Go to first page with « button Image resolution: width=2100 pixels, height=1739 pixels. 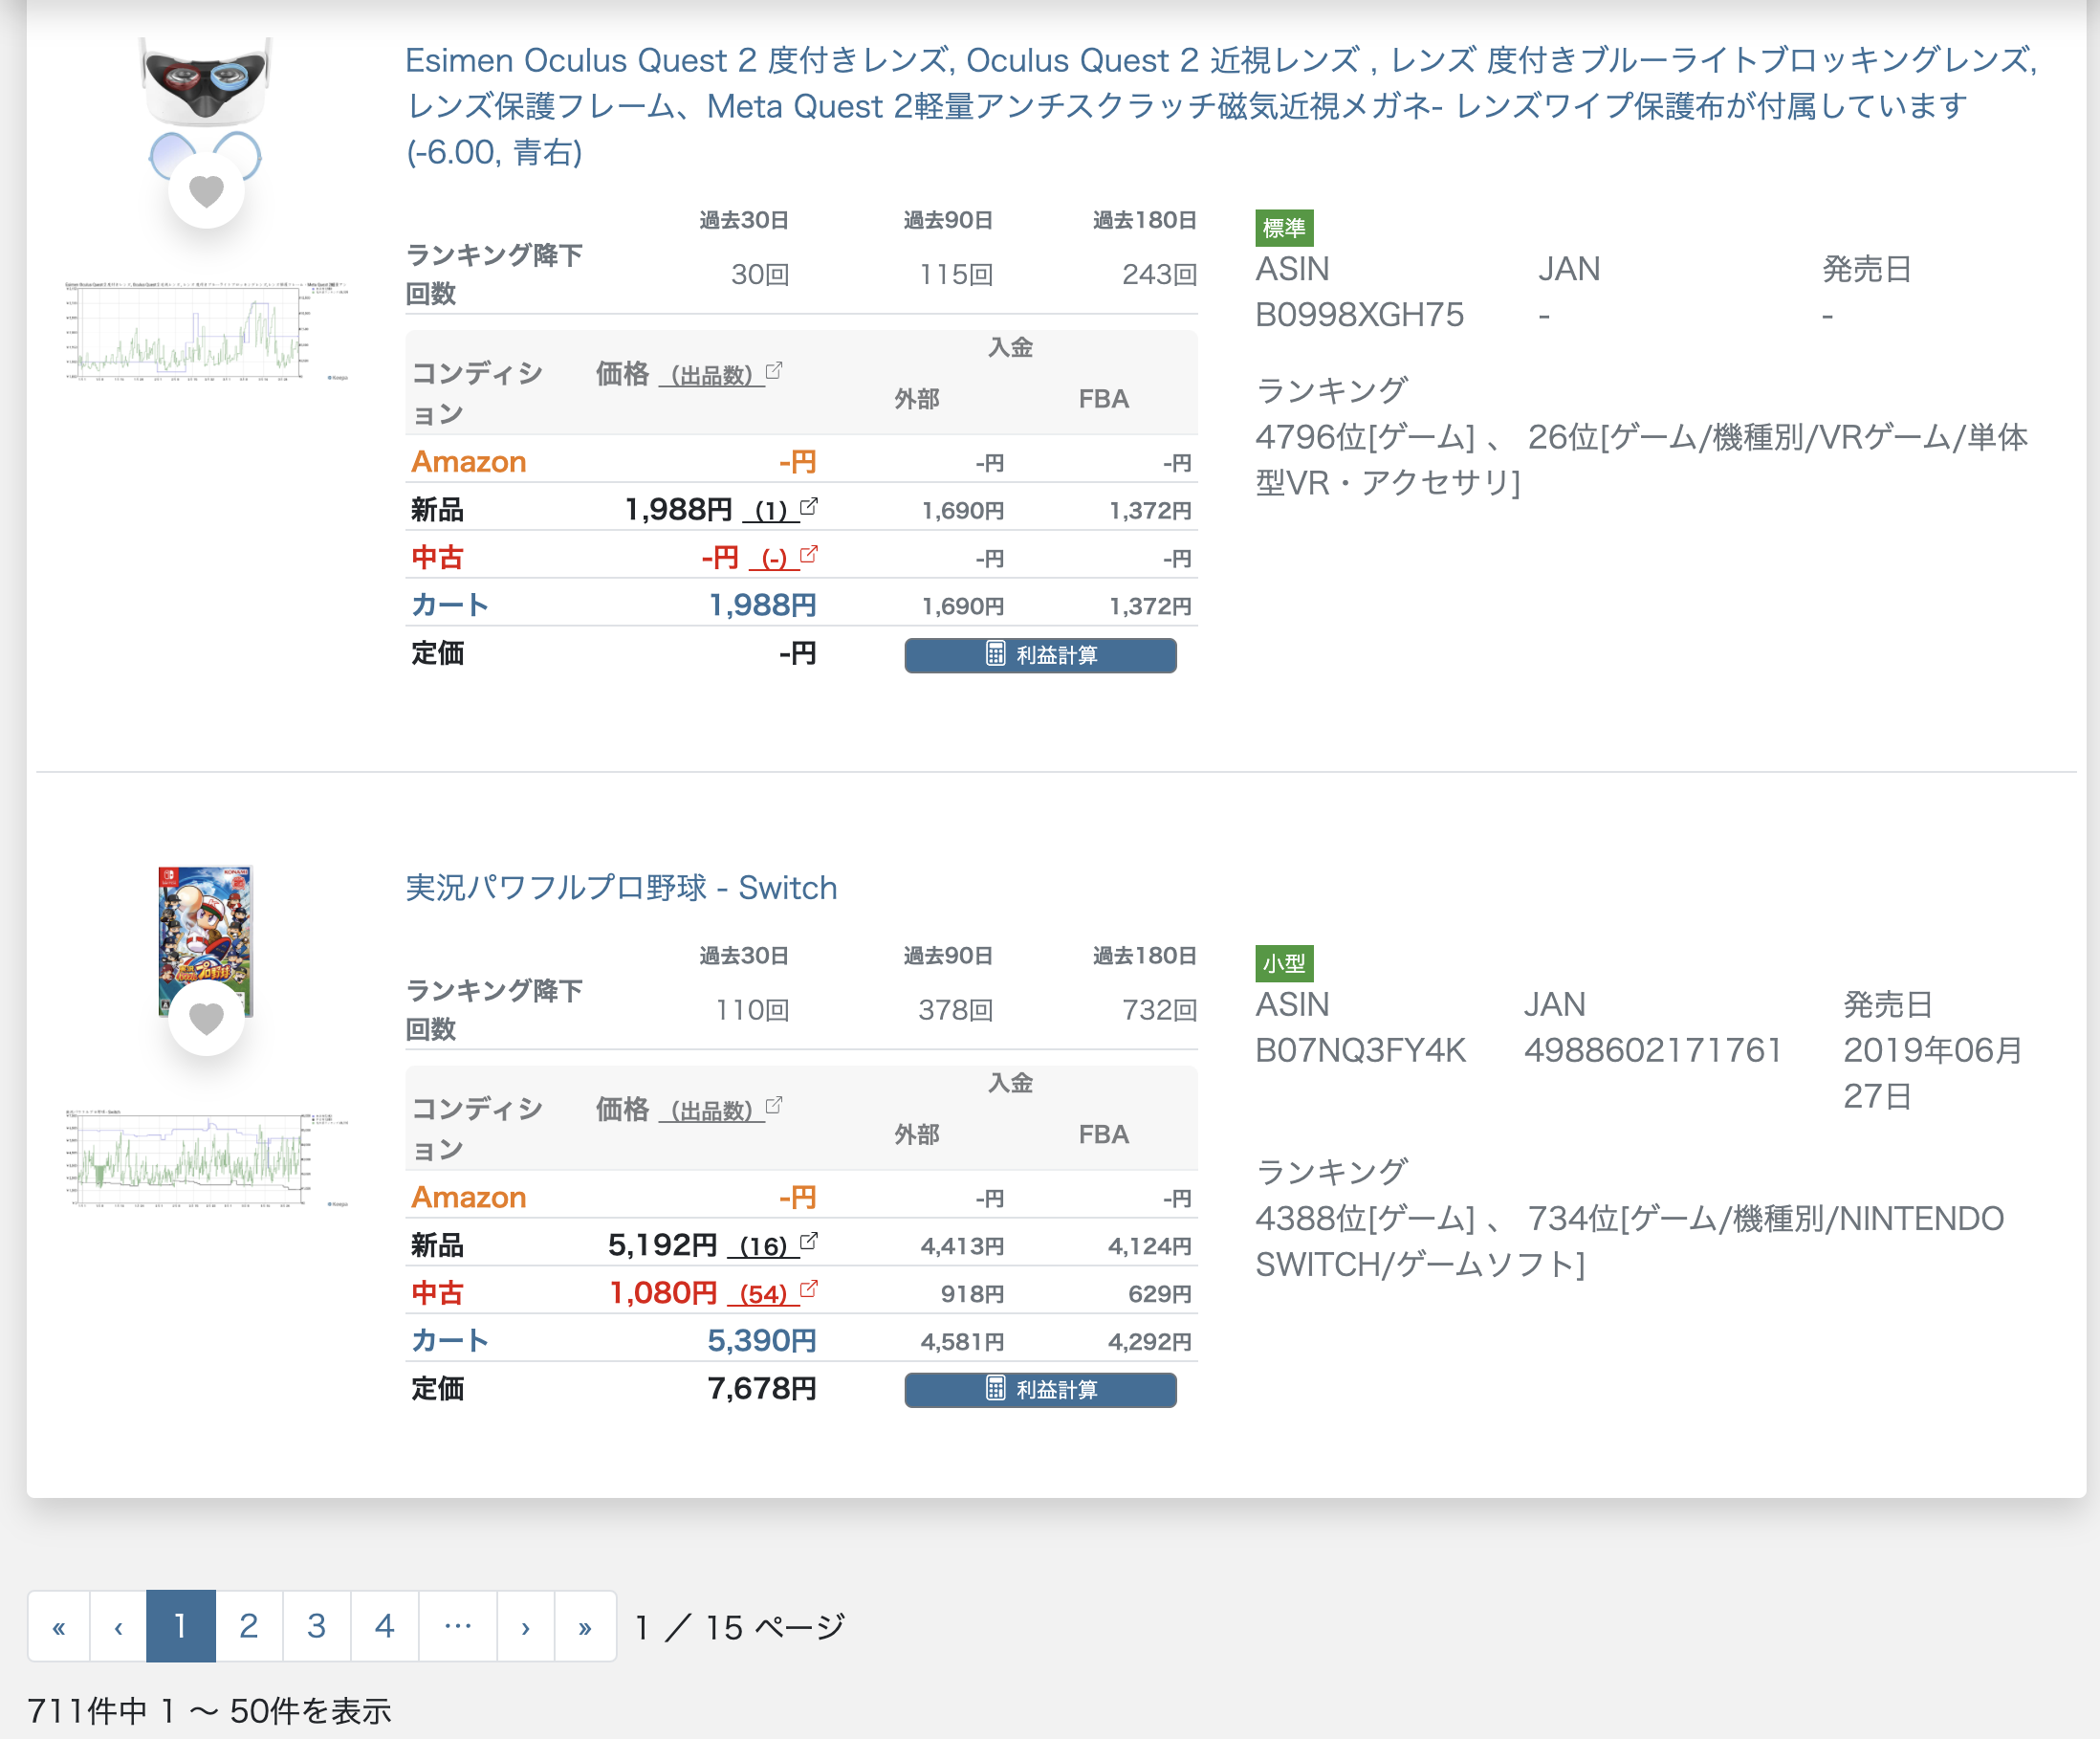coord(59,1627)
